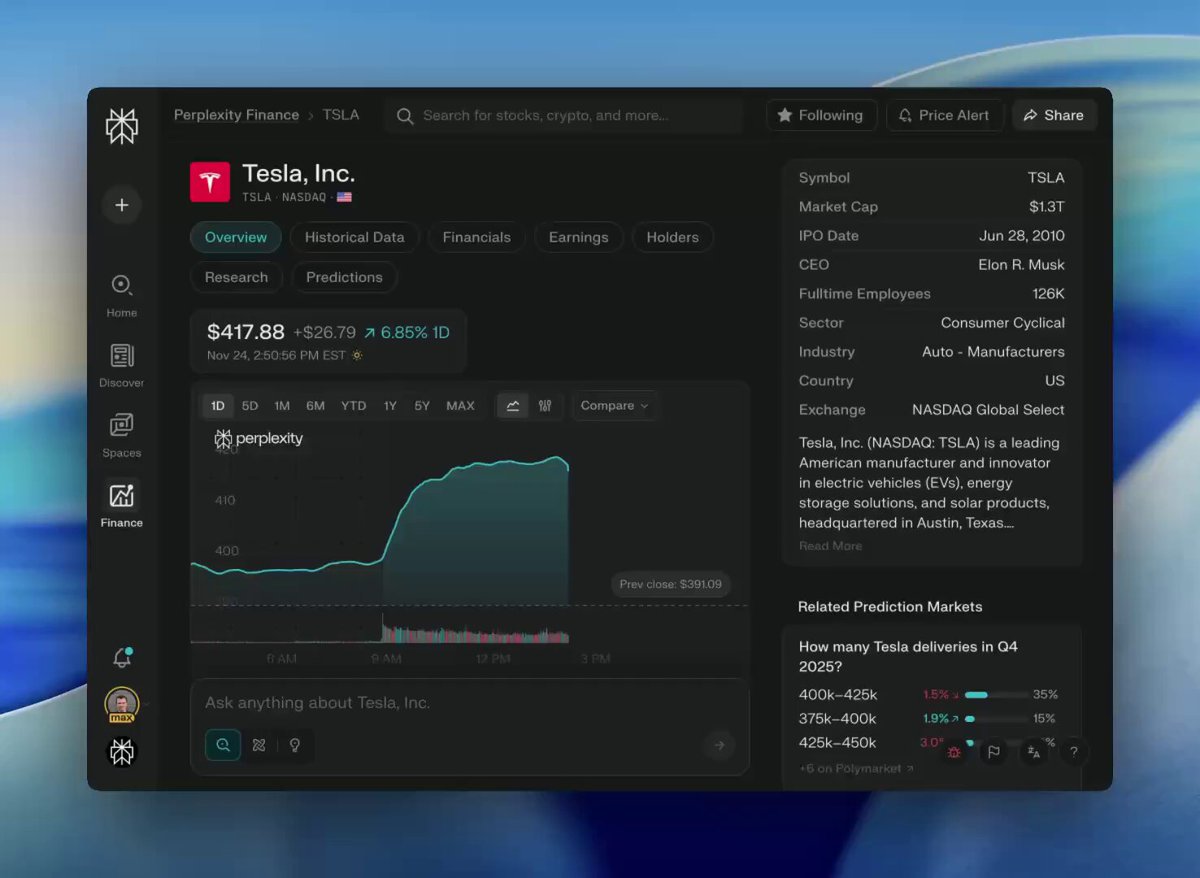Switch to the Overview tab
Image resolution: width=1200 pixels, height=878 pixels.
point(236,237)
